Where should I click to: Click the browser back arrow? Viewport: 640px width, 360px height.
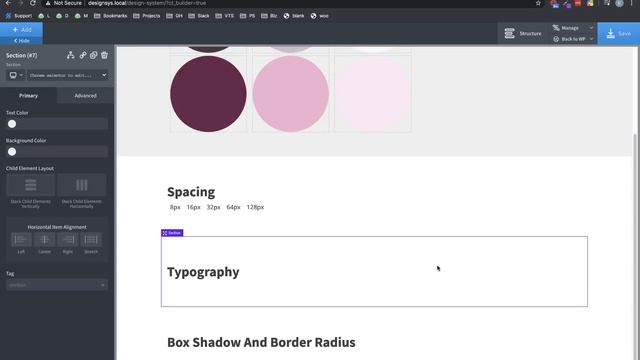8,3
